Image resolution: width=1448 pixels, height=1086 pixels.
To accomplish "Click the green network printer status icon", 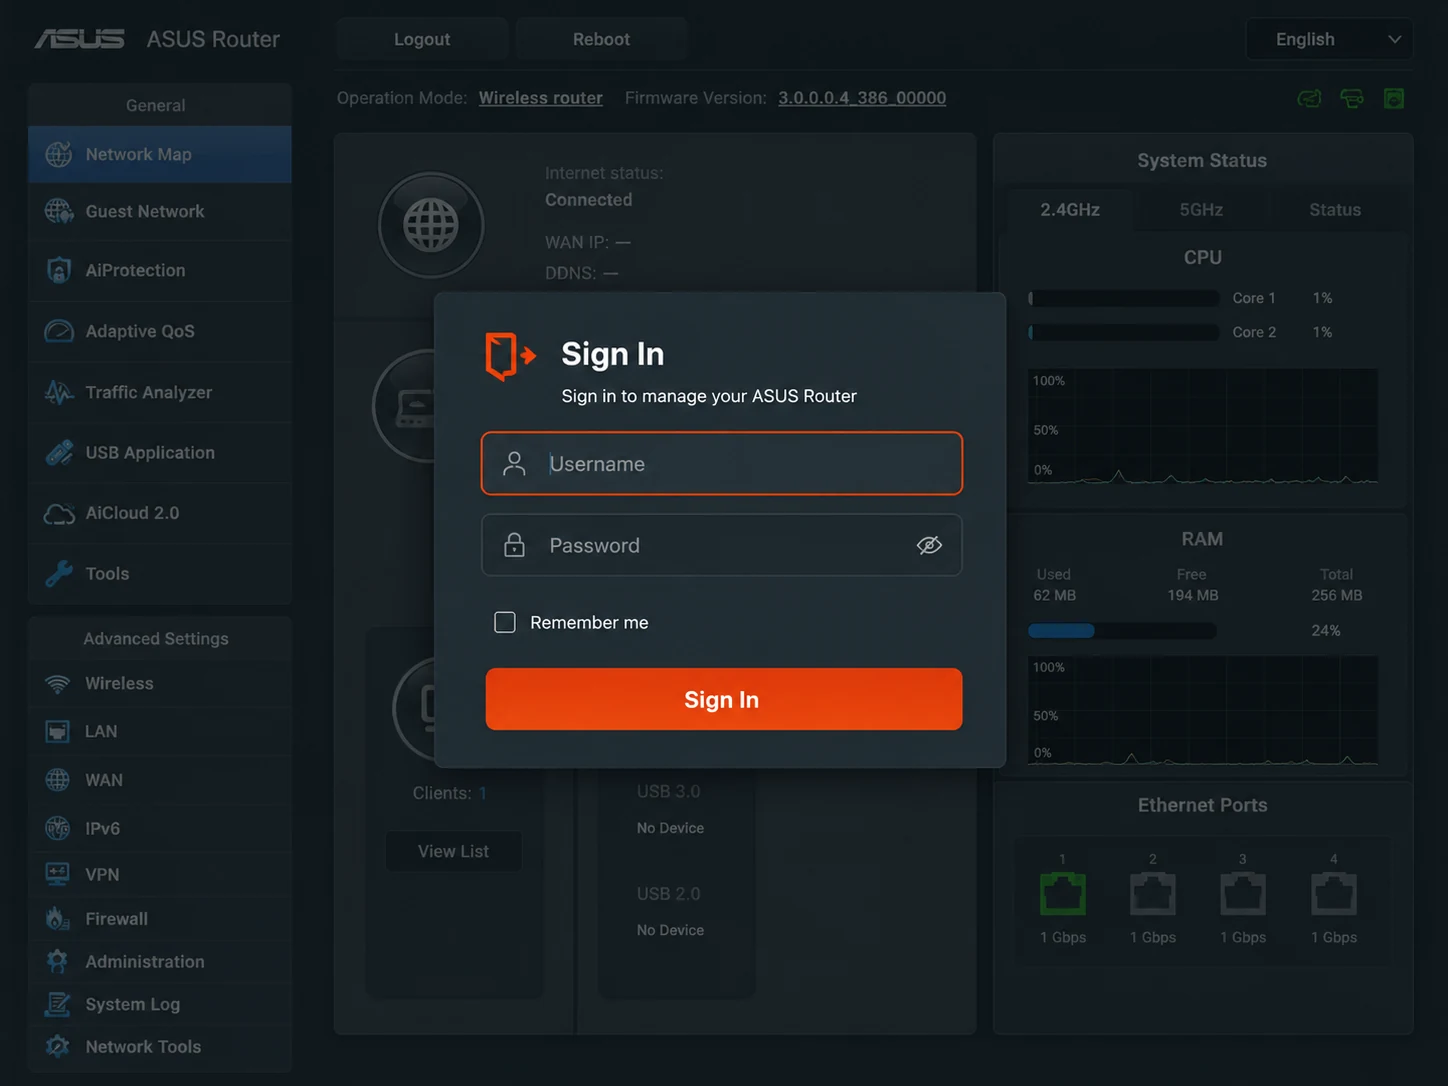I will (x=1352, y=98).
